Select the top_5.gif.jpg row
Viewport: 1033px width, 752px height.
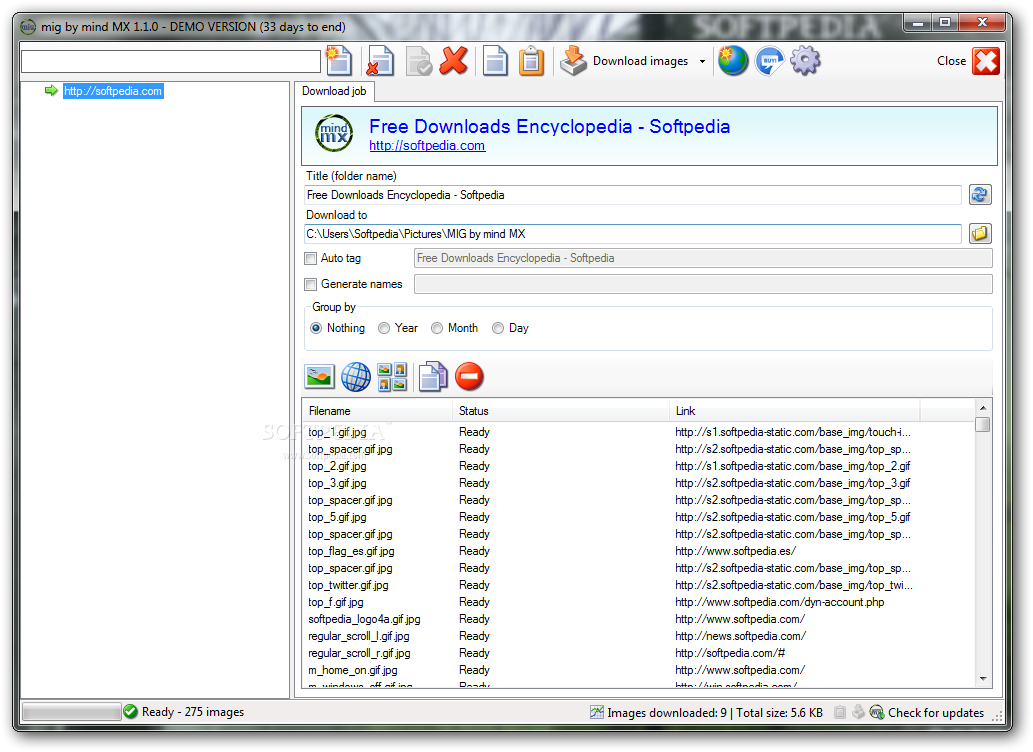tap(638, 517)
